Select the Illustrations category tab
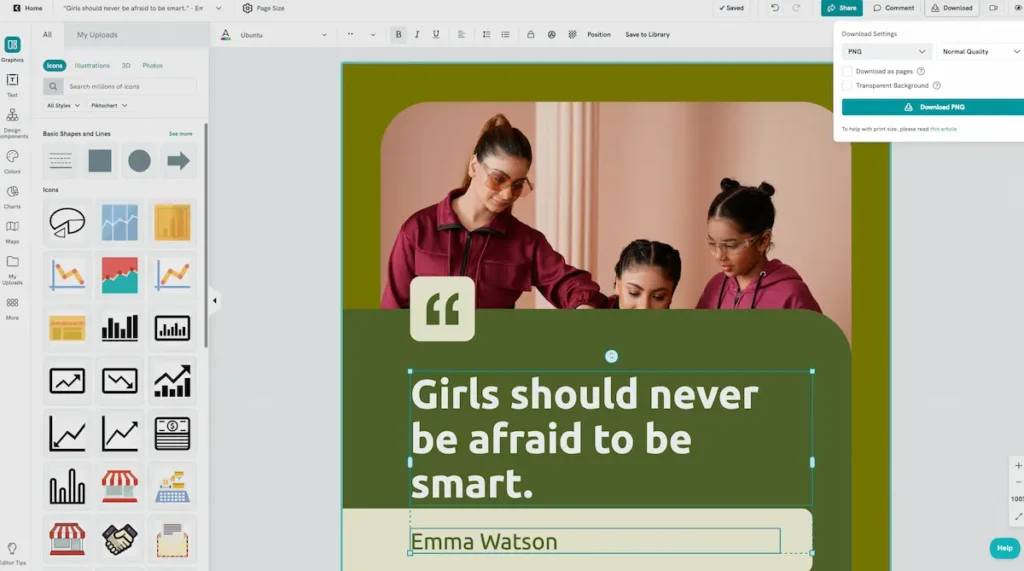Image resolution: width=1024 pixels, height=571 pixels. [92, 65]
